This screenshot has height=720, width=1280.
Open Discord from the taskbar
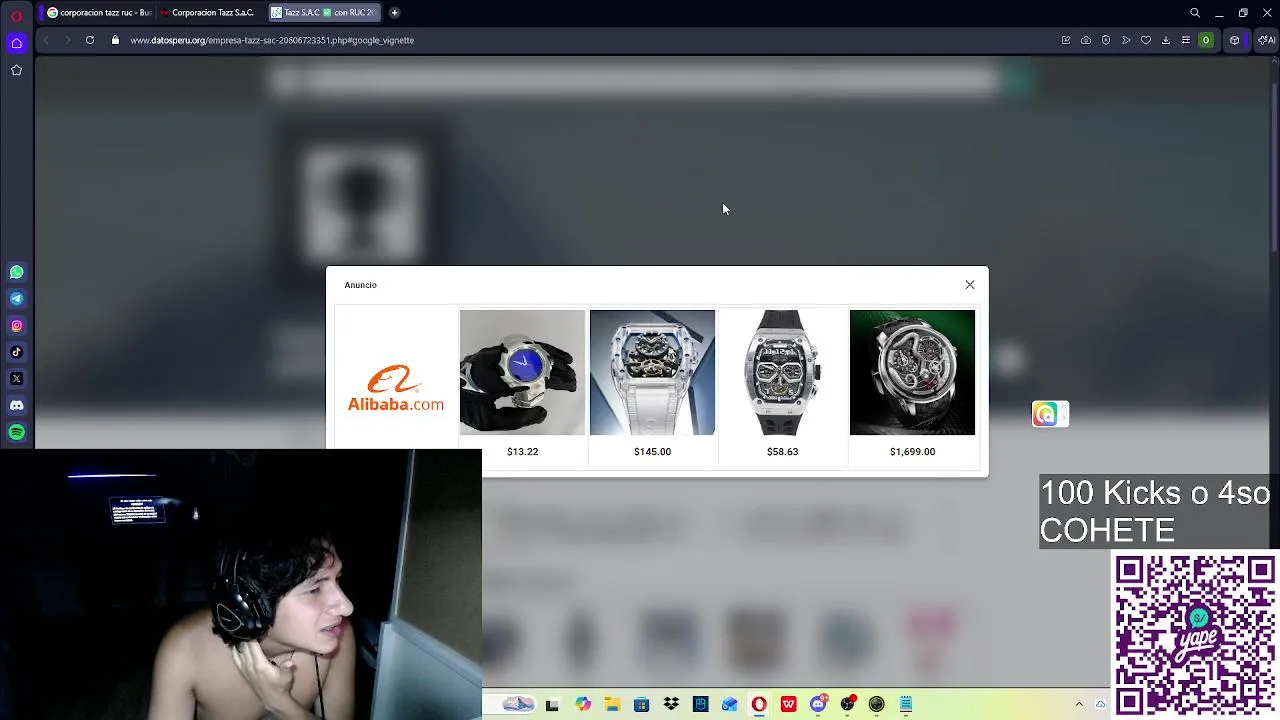pyautogui.click(x=818, y=704)
